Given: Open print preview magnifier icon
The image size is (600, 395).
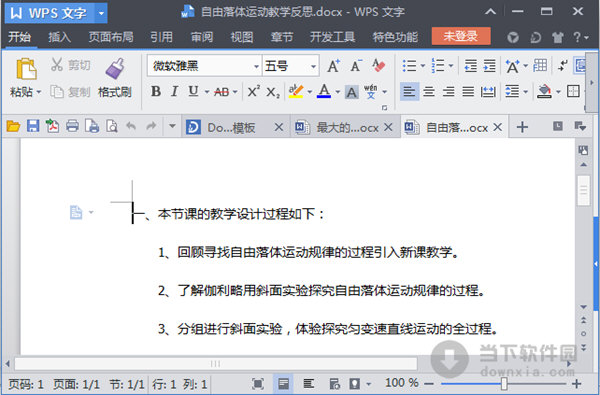Looking at the screenshot, I should click(x=112, y=126).
